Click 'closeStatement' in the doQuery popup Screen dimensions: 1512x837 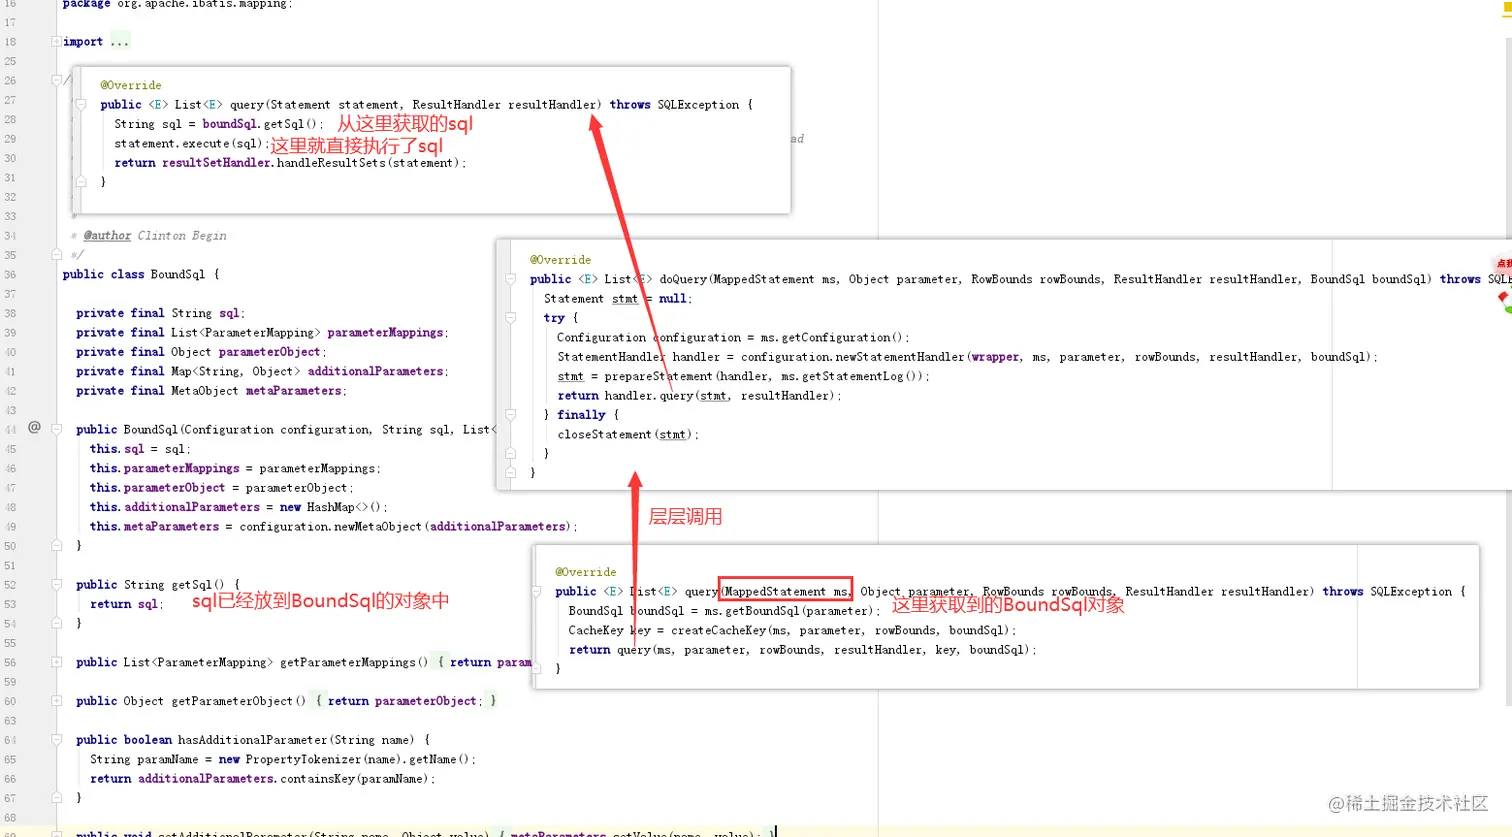click(605, 434)
